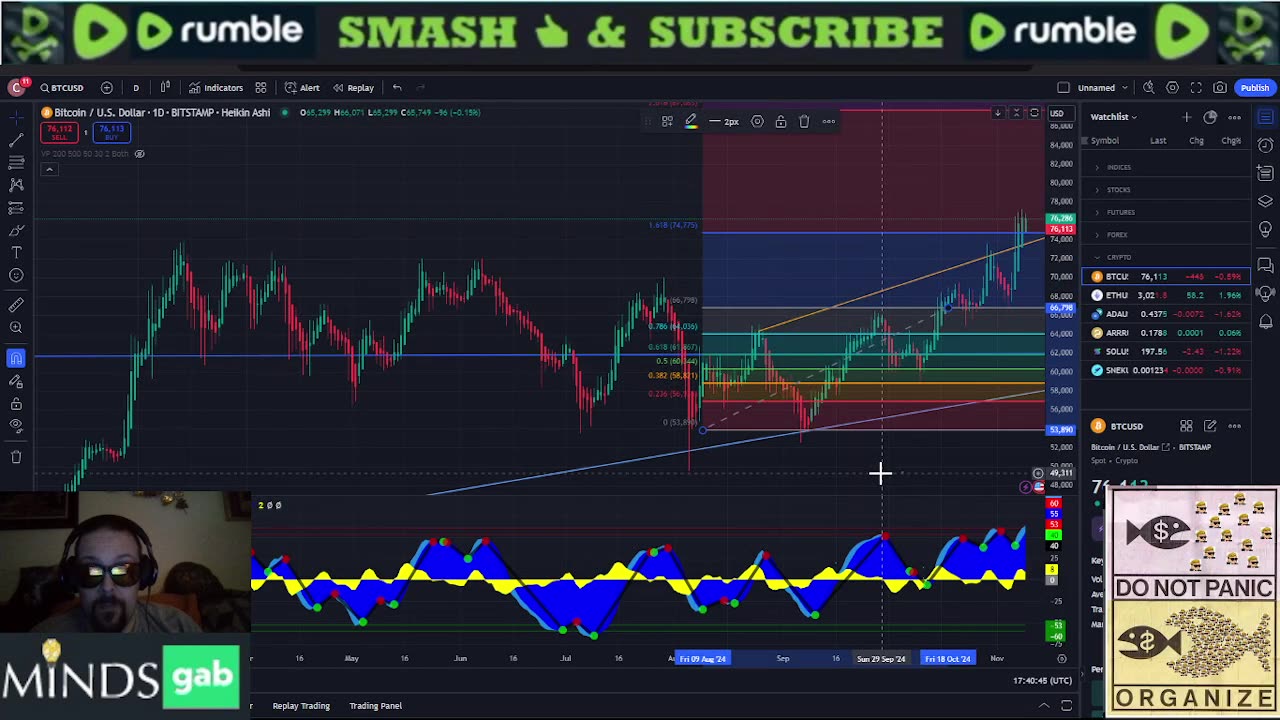The height and width of the screenshot is (720, 1280).
Task: Toggle the drawing lock in floating toolbar
Action: click(781, 122)
